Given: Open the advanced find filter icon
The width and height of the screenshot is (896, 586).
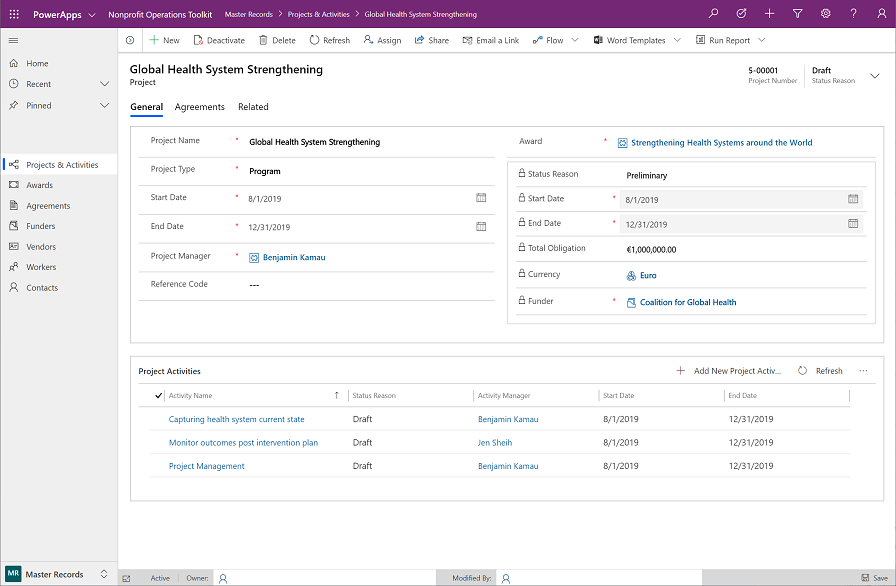Looking at the screenshot, I should tap(797, 14).
